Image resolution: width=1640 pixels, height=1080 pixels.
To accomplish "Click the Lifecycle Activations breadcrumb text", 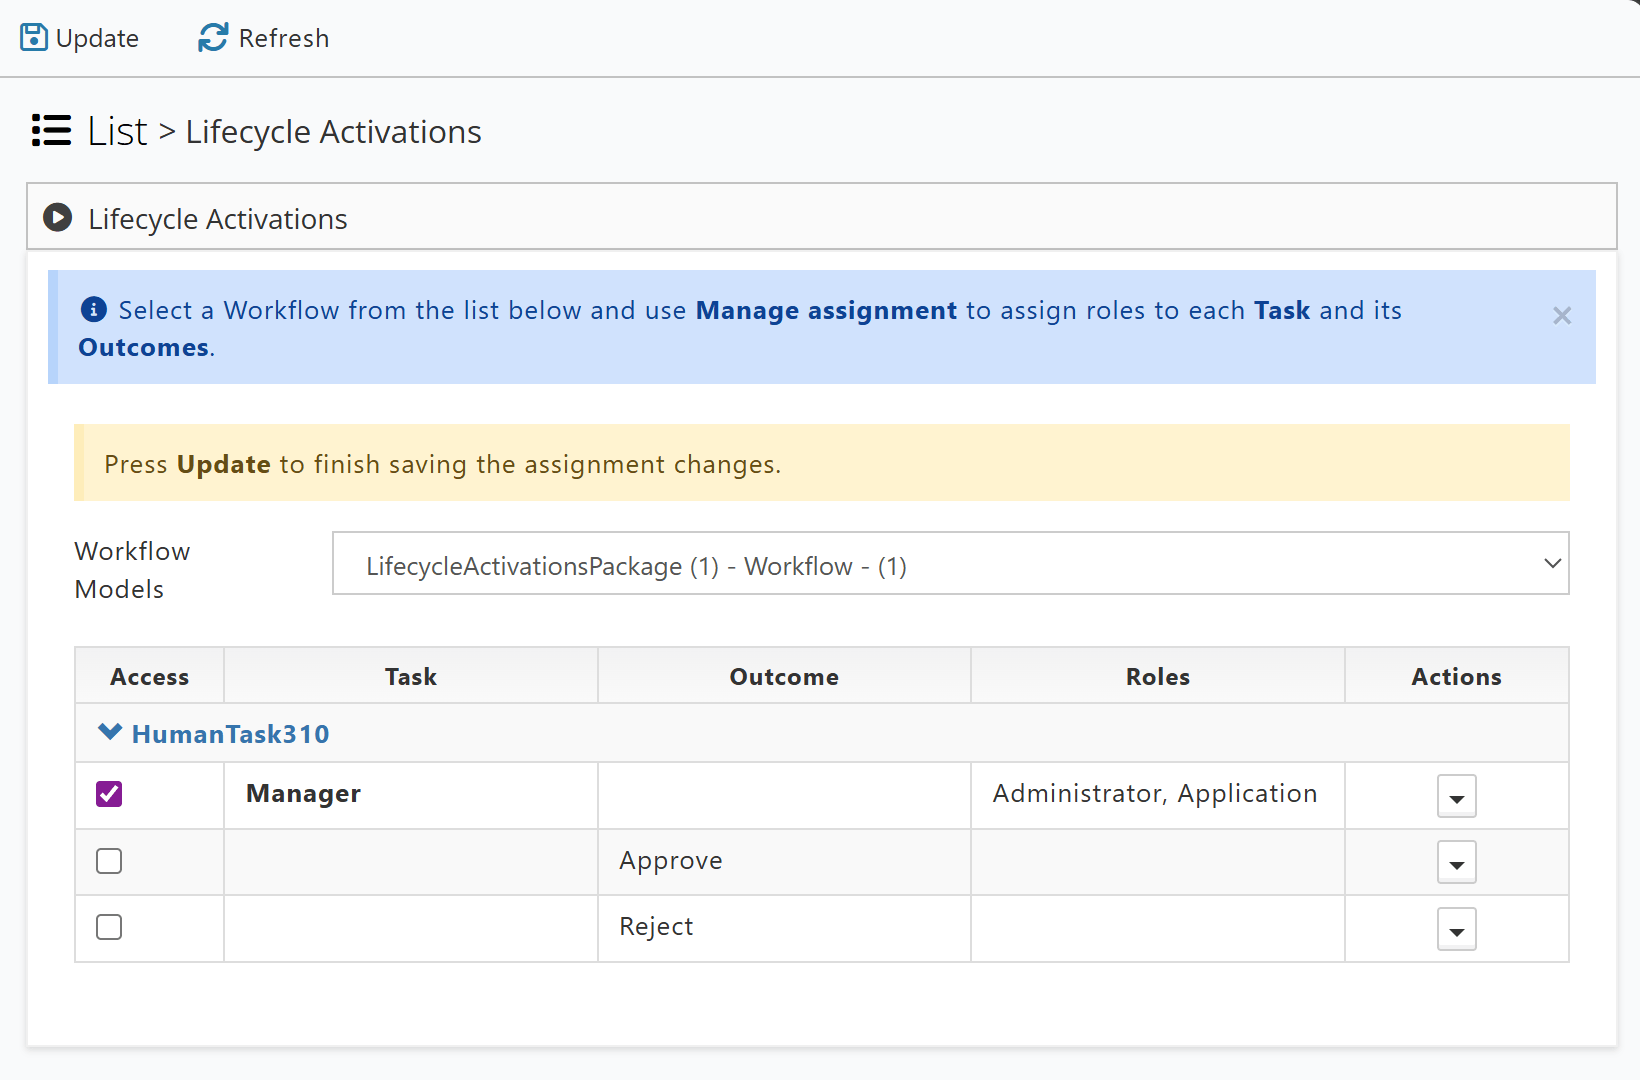I will pyautogui.click(x=334, y=132).
